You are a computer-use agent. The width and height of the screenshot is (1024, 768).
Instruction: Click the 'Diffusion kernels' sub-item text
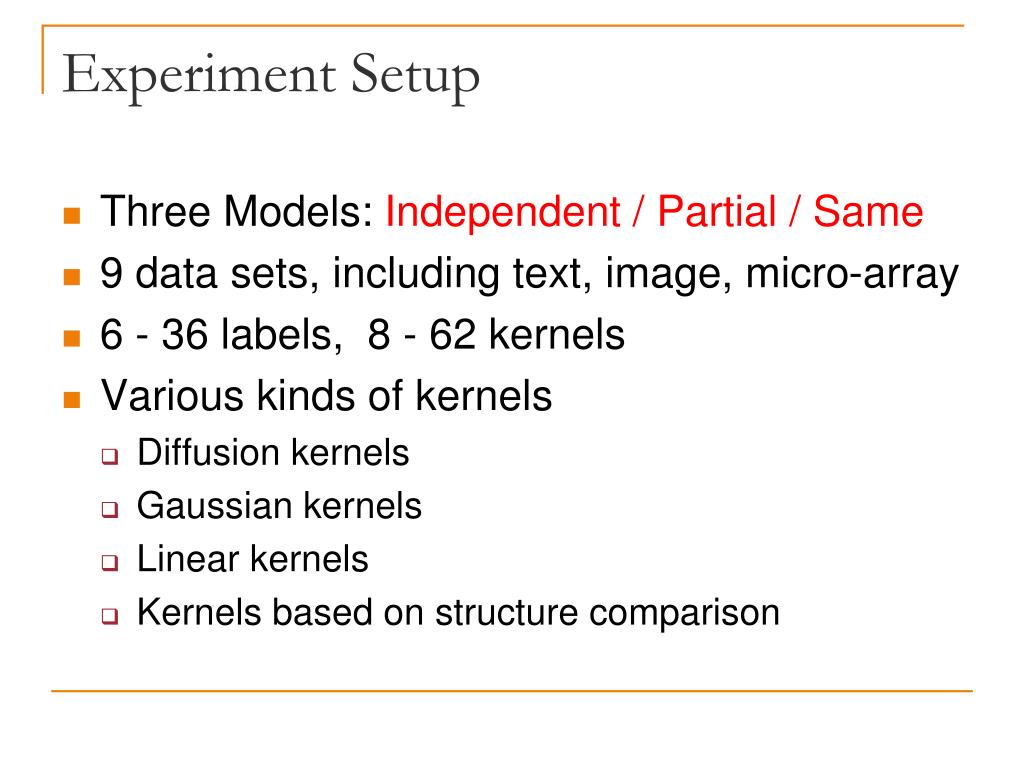(x=273, y=453)
